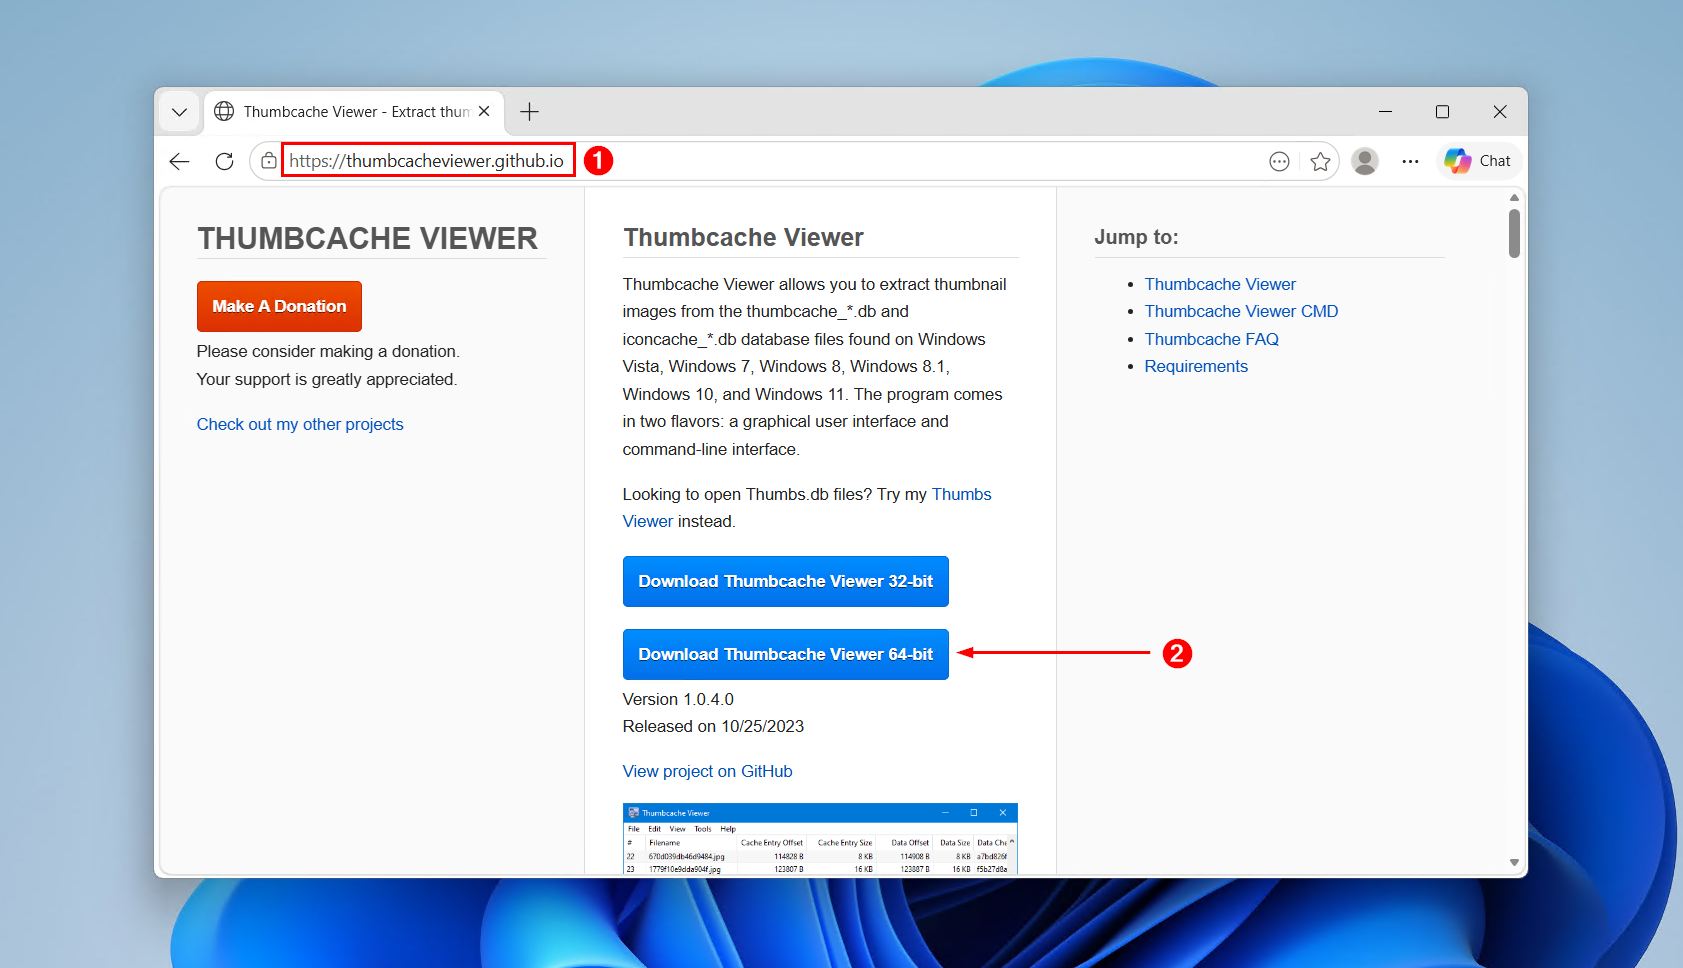Open Check out my other projects link
This screenshot has width=1683, height=968.
[300, 424]
